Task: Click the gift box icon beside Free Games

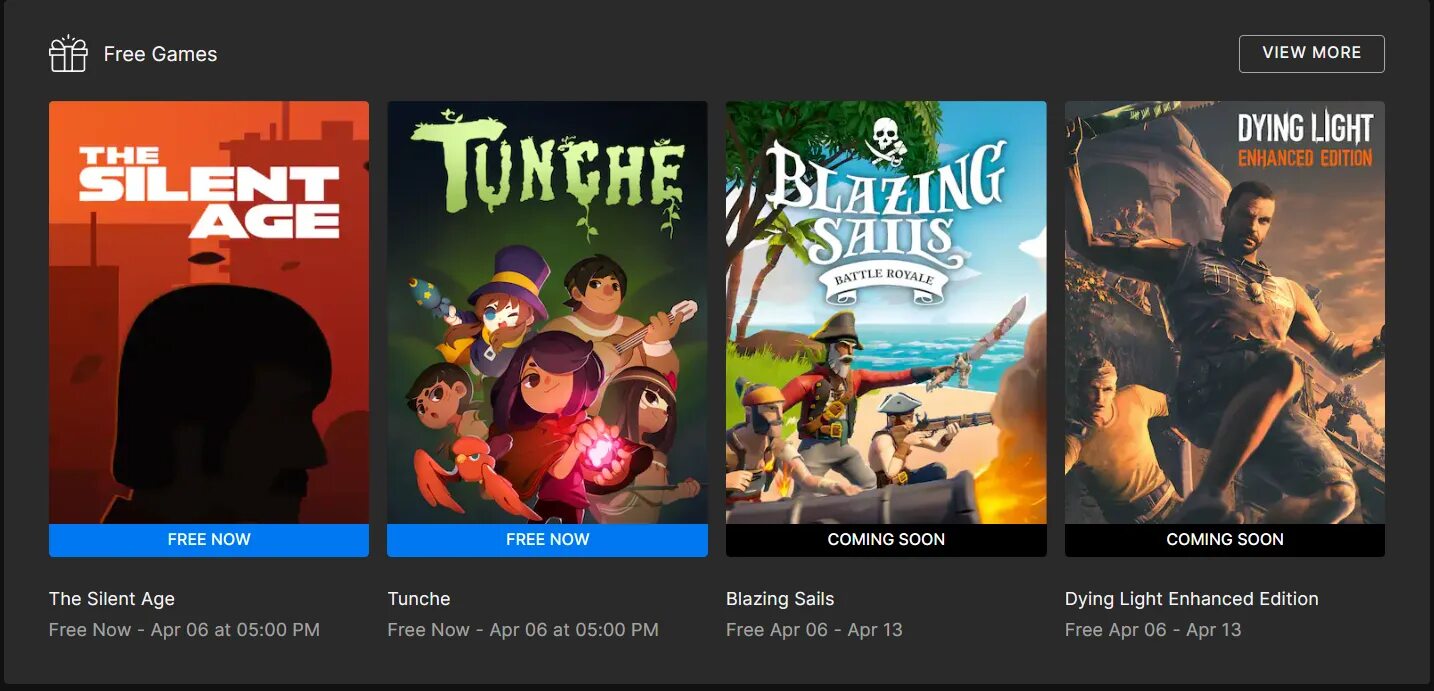Action: [x=68, y=54]
